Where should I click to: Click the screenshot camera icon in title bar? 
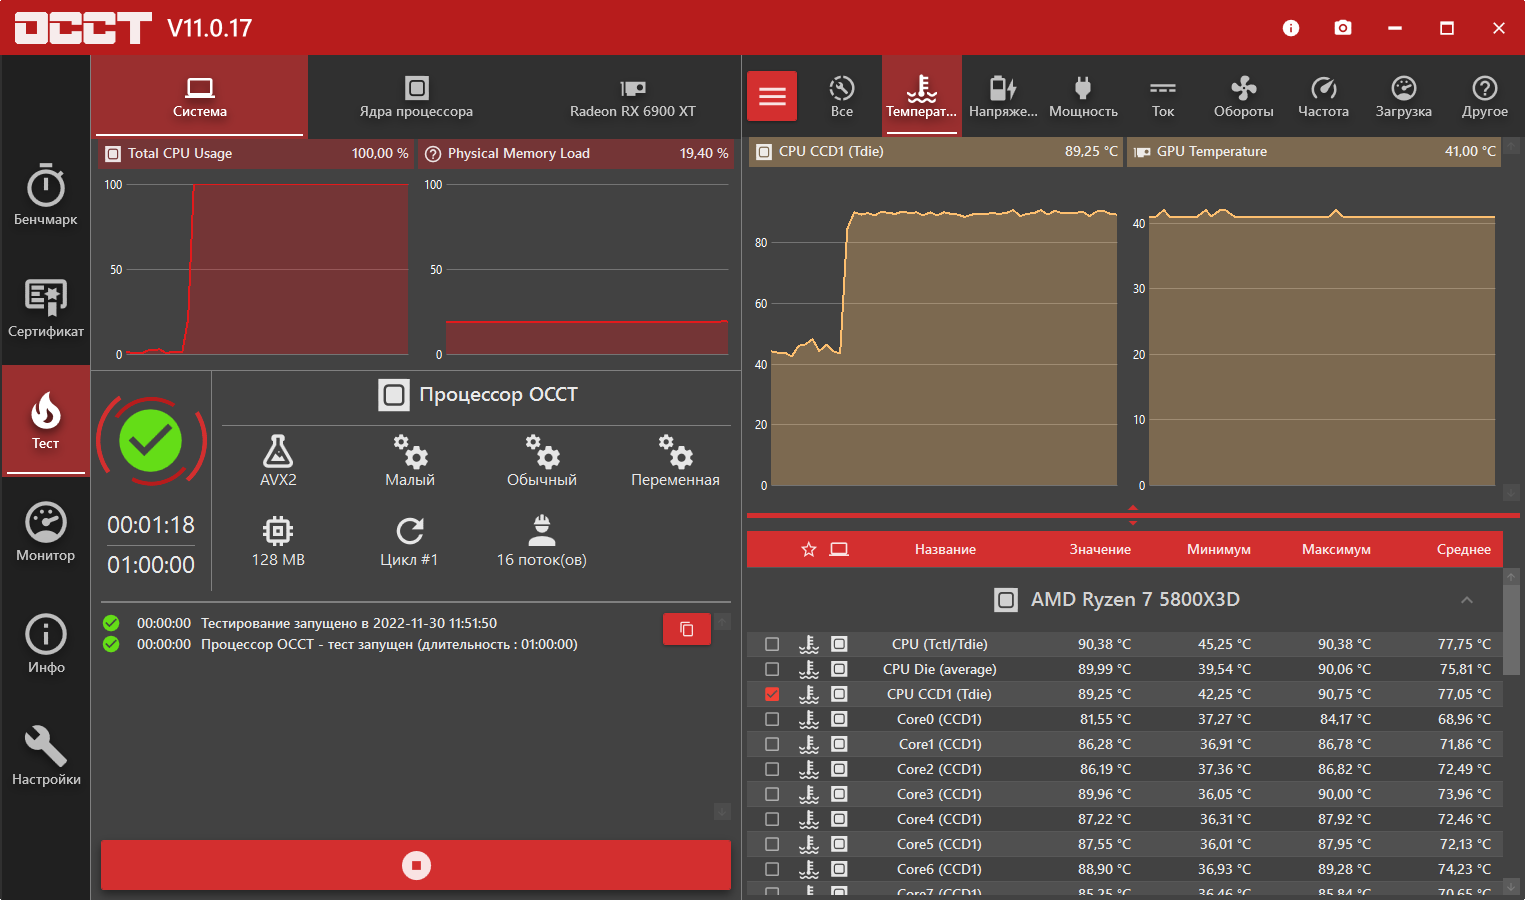click(x=1343, y=28)
